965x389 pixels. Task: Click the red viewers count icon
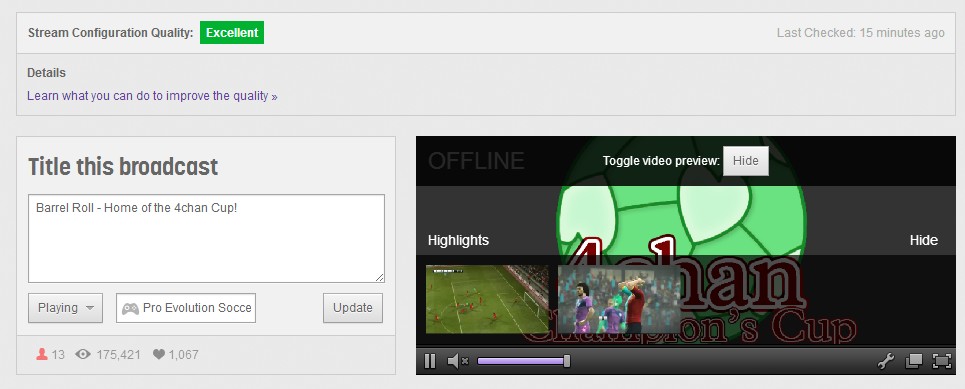pyautogui.click(x=42, y=355)
